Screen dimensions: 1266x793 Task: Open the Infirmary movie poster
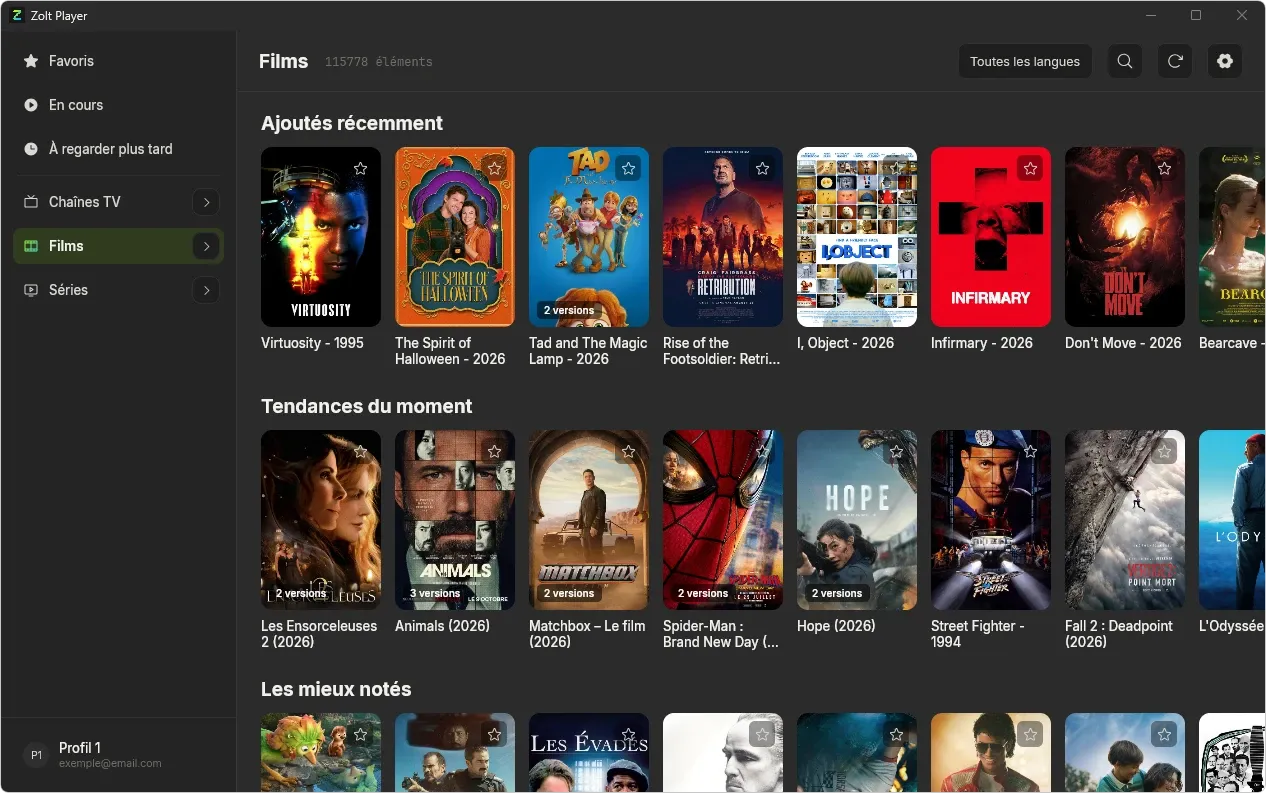click(991, 237)
